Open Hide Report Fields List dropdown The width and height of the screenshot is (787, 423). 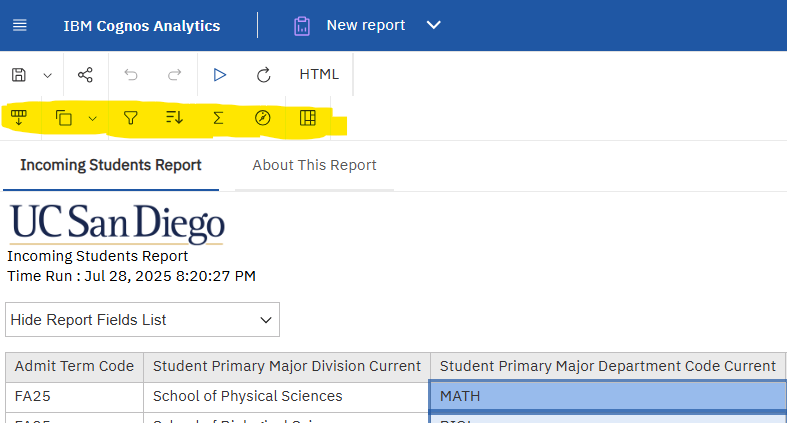pos(143,320)
